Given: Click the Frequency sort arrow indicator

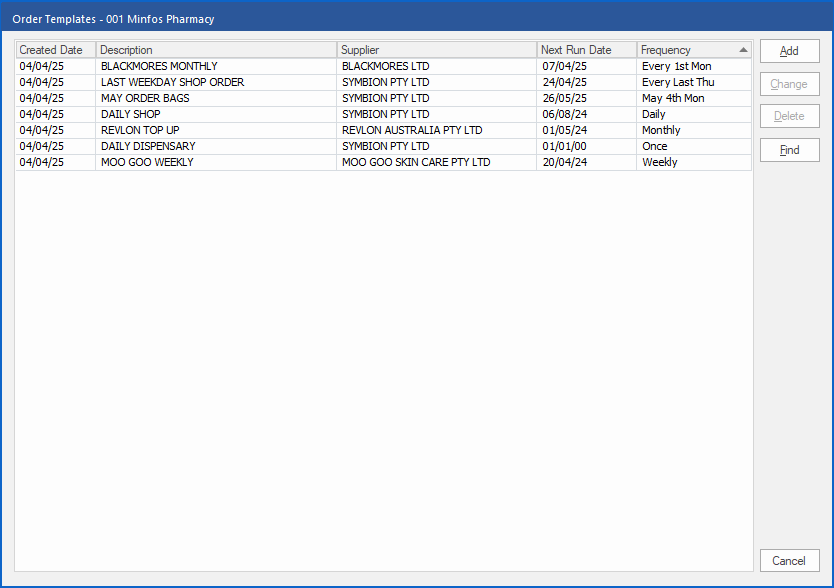Looking at the screenshot, I should point(743,50).
